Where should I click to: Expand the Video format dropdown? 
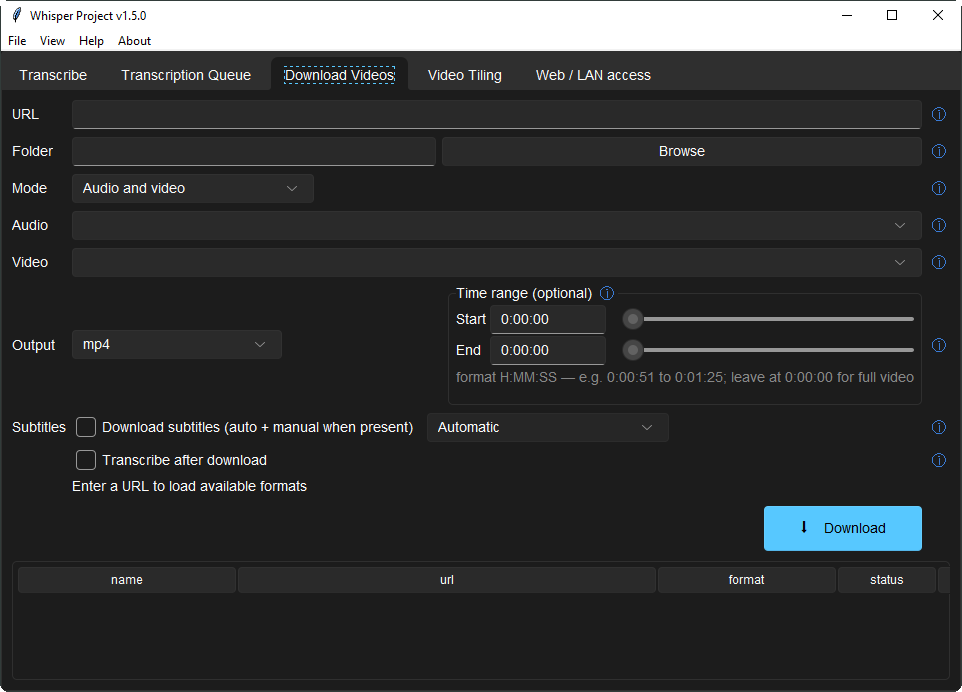tap(497, 262)
